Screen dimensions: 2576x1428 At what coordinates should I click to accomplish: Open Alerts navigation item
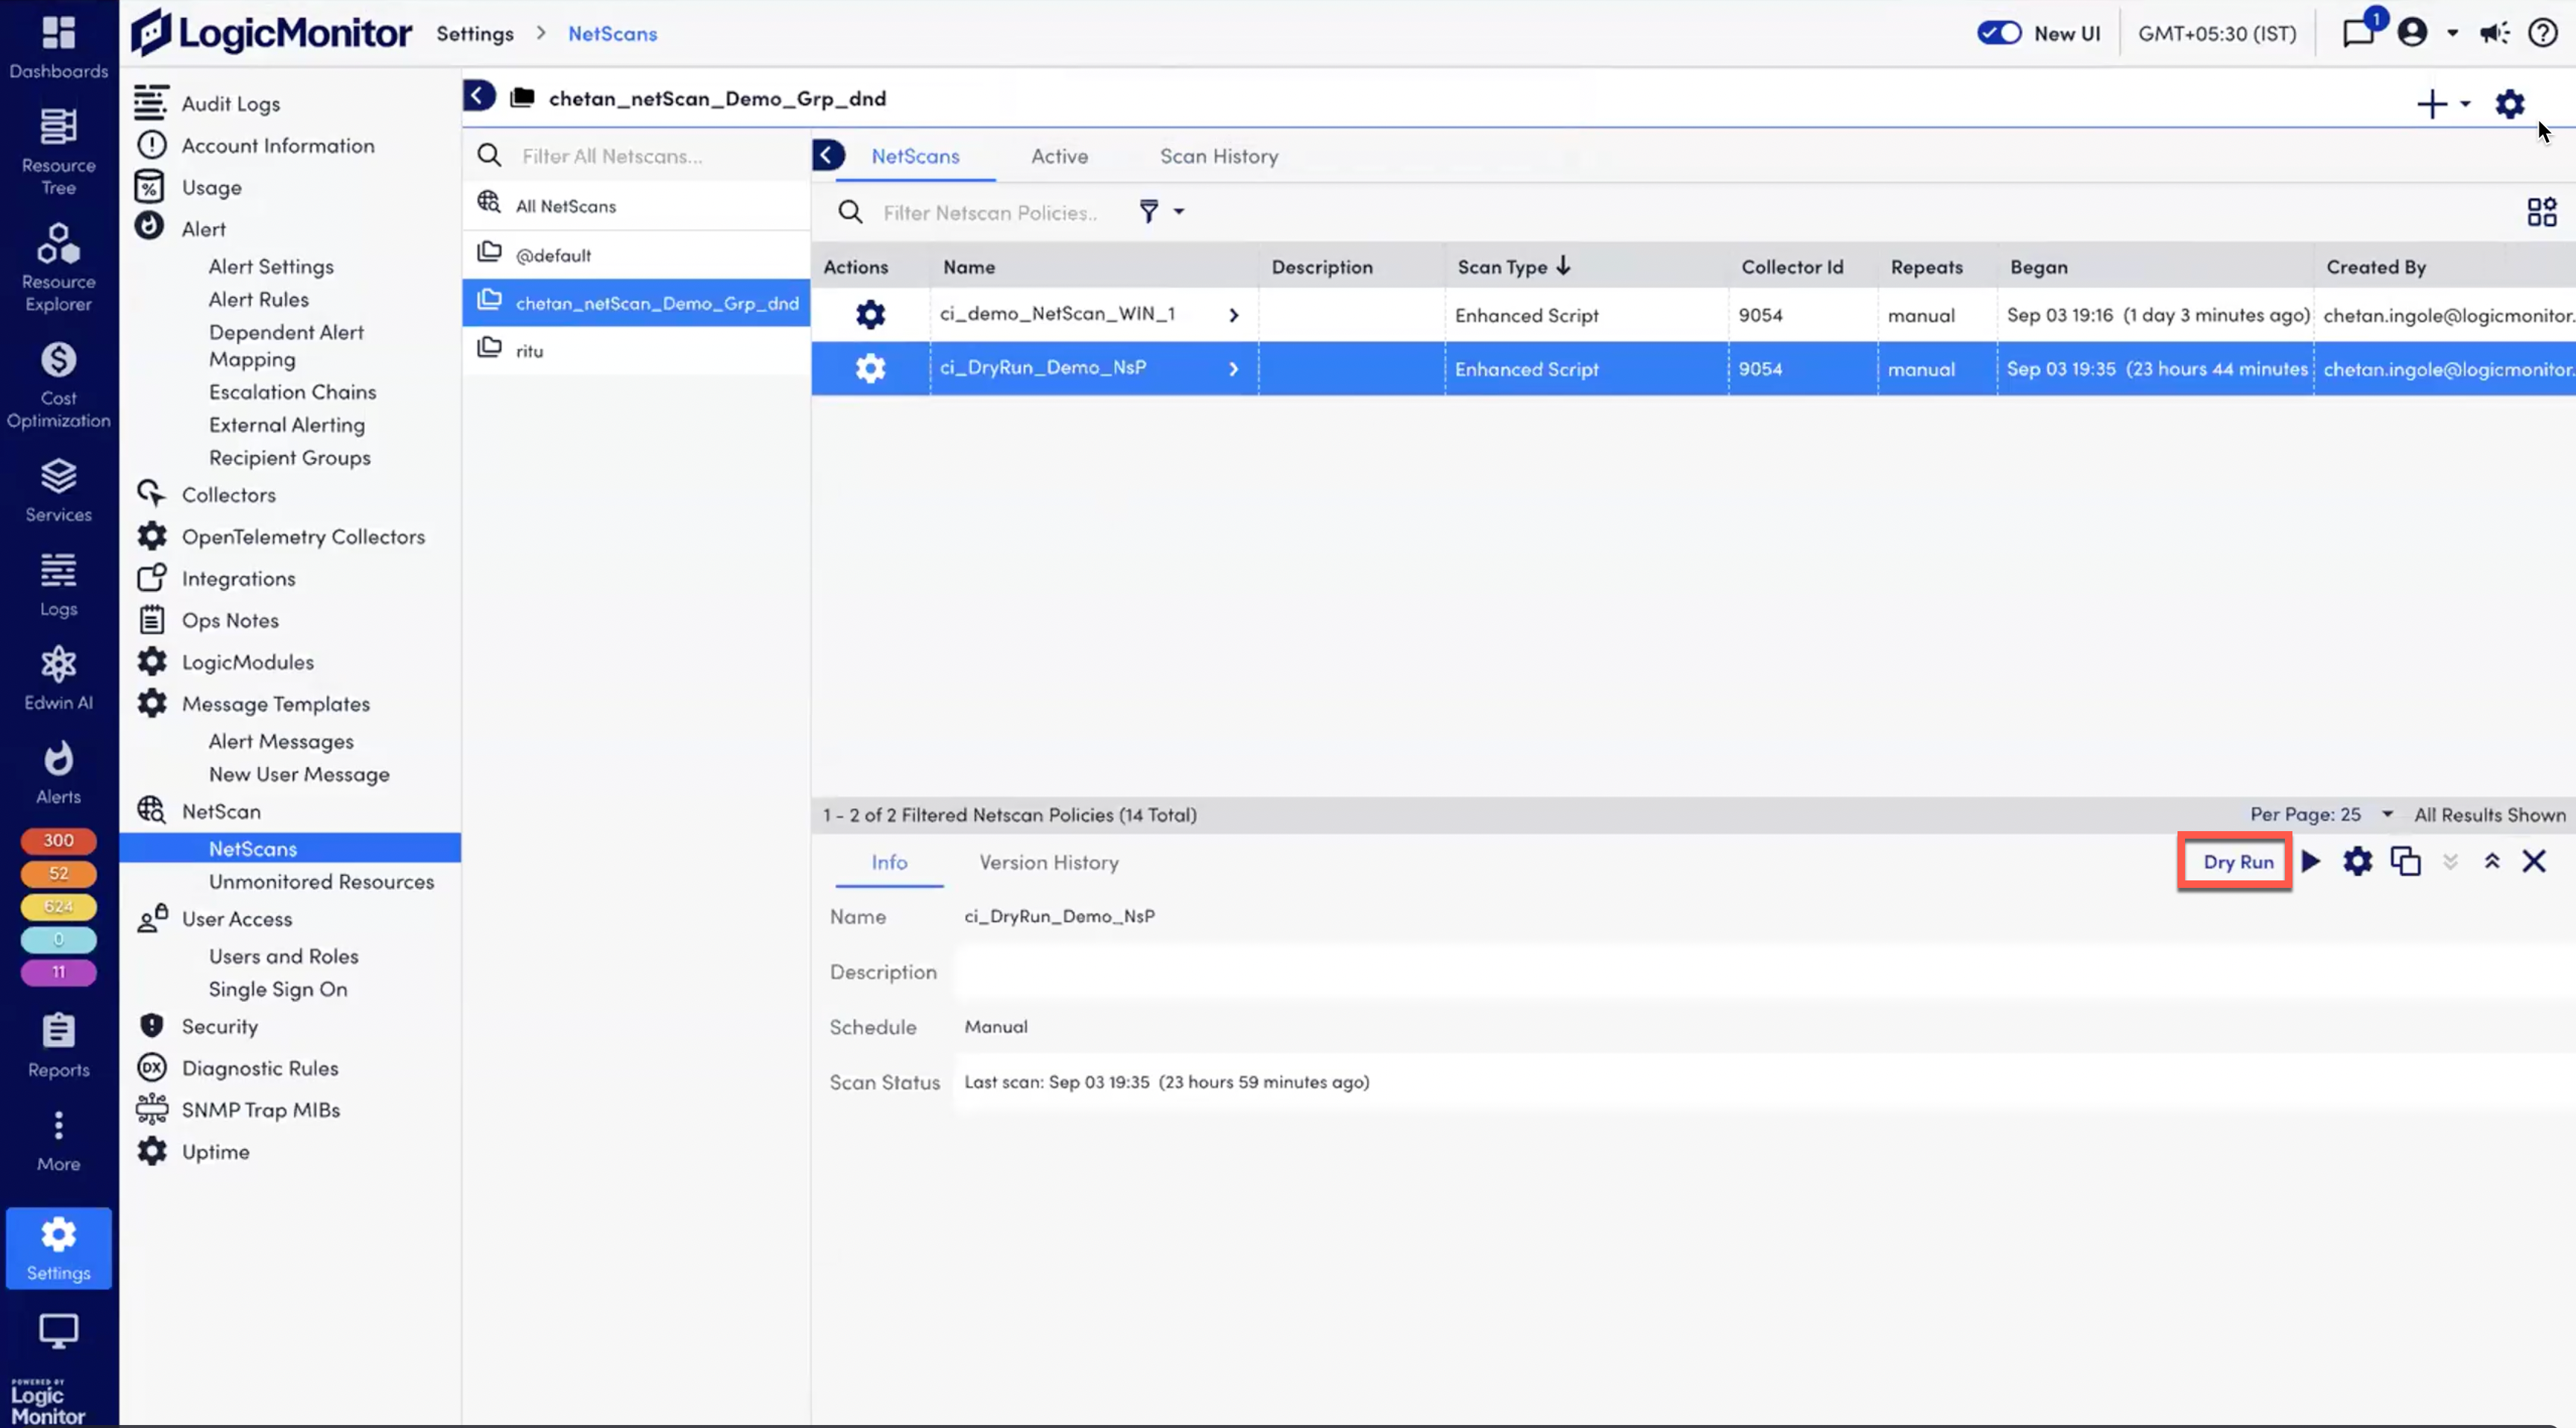pos(58,773)
